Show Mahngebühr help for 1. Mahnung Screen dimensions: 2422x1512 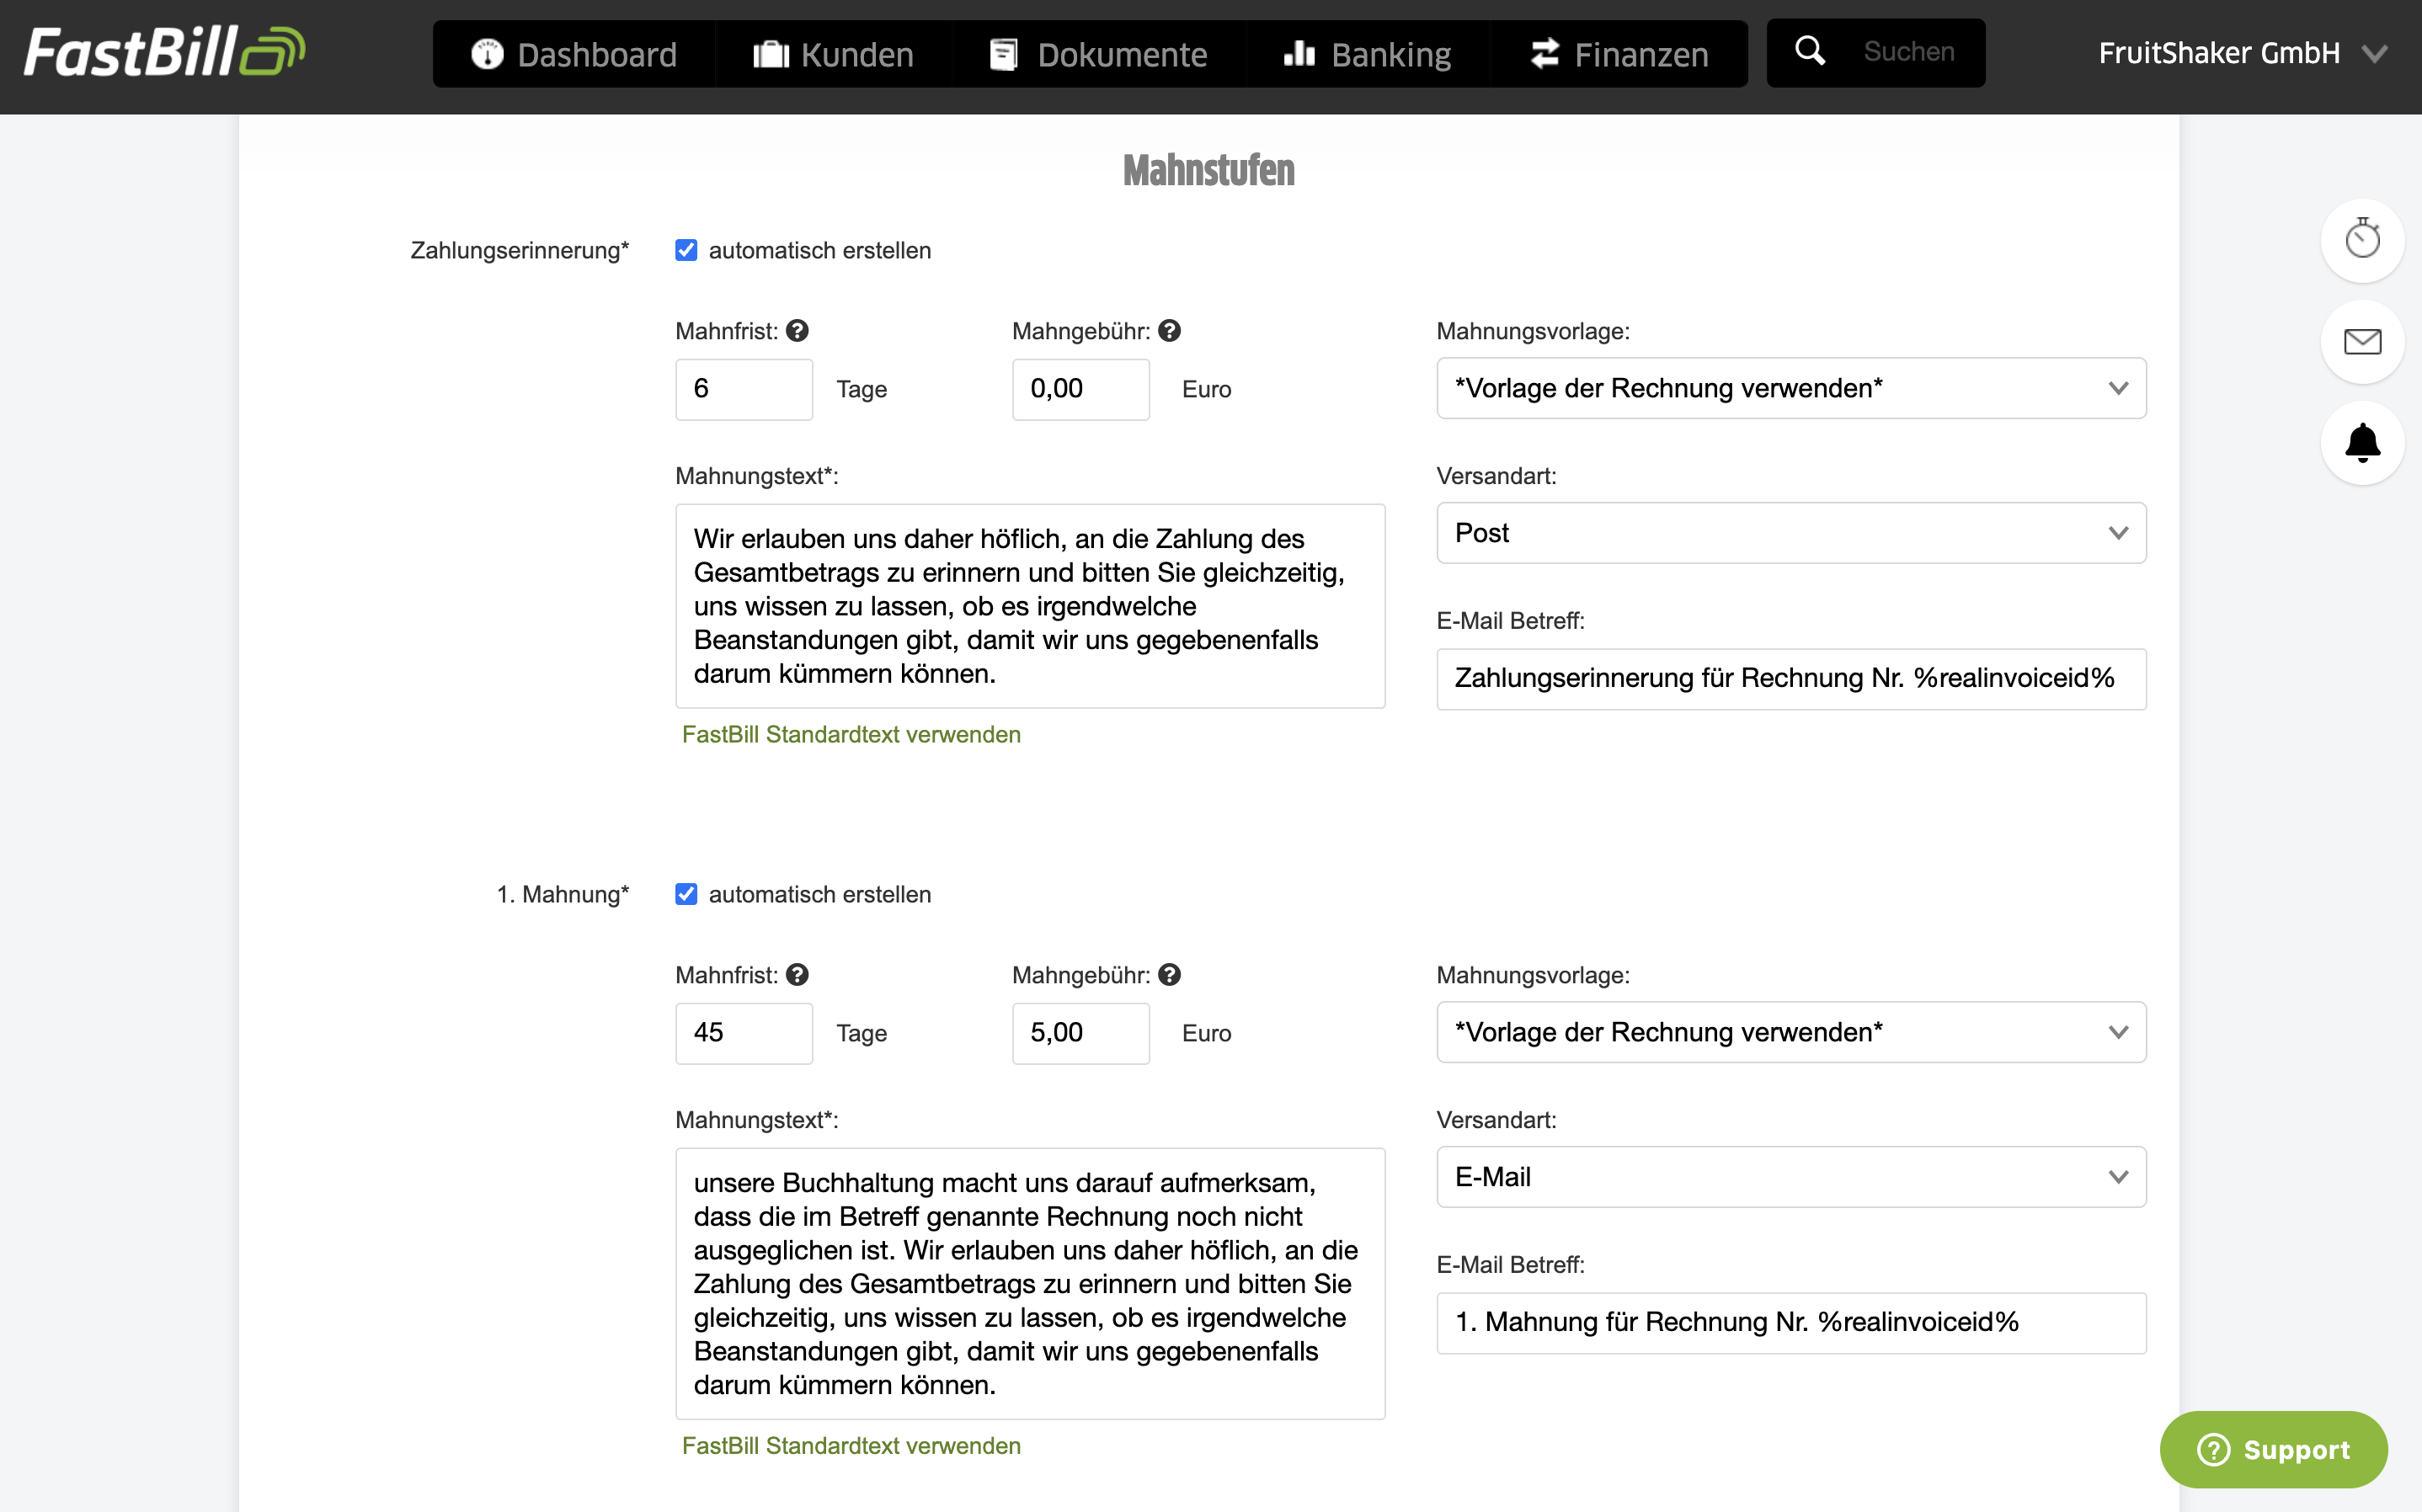pyautogui.click(x=1169, y=975)
